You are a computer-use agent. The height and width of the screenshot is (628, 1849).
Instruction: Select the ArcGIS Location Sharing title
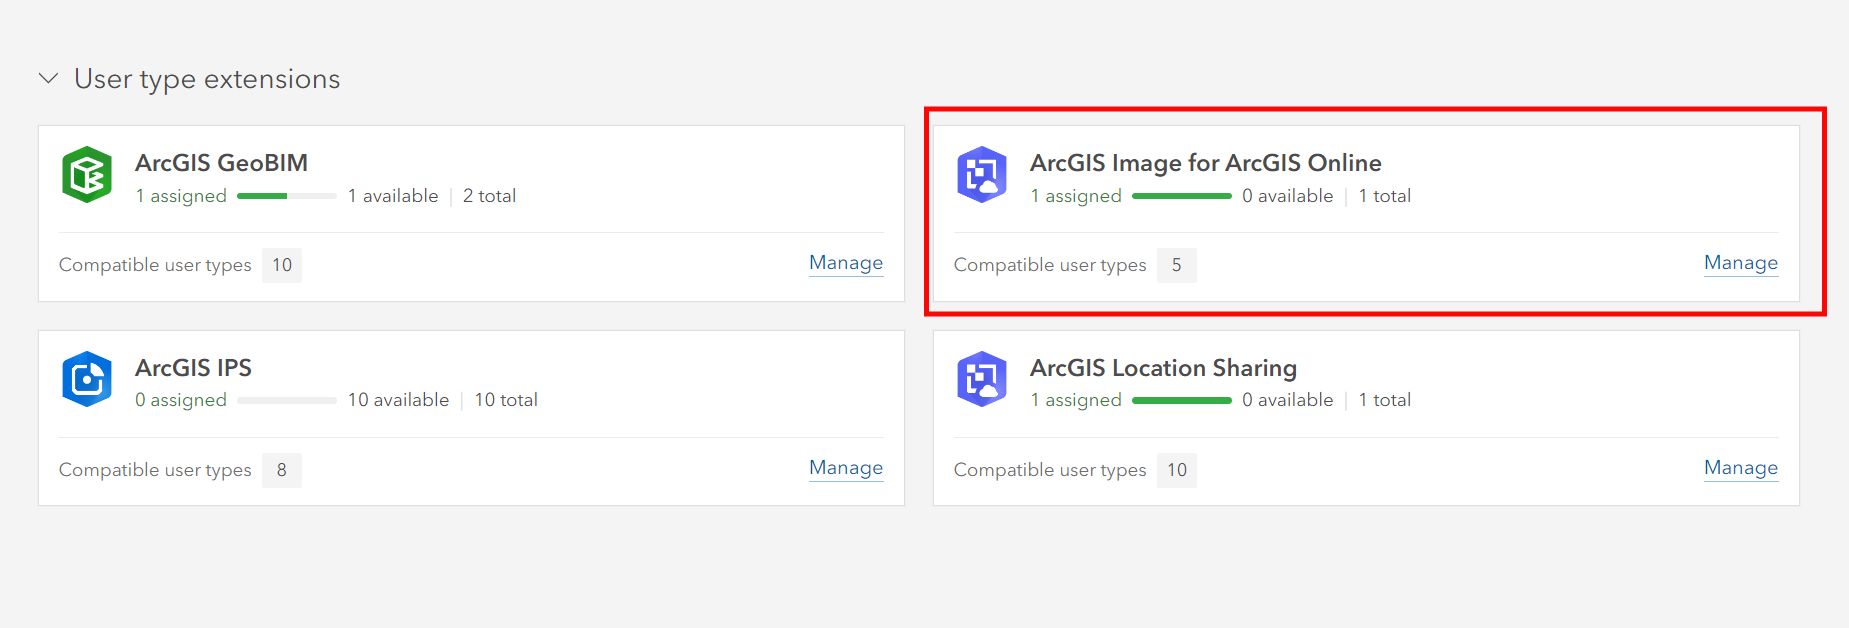click(x=1163, y=368)
